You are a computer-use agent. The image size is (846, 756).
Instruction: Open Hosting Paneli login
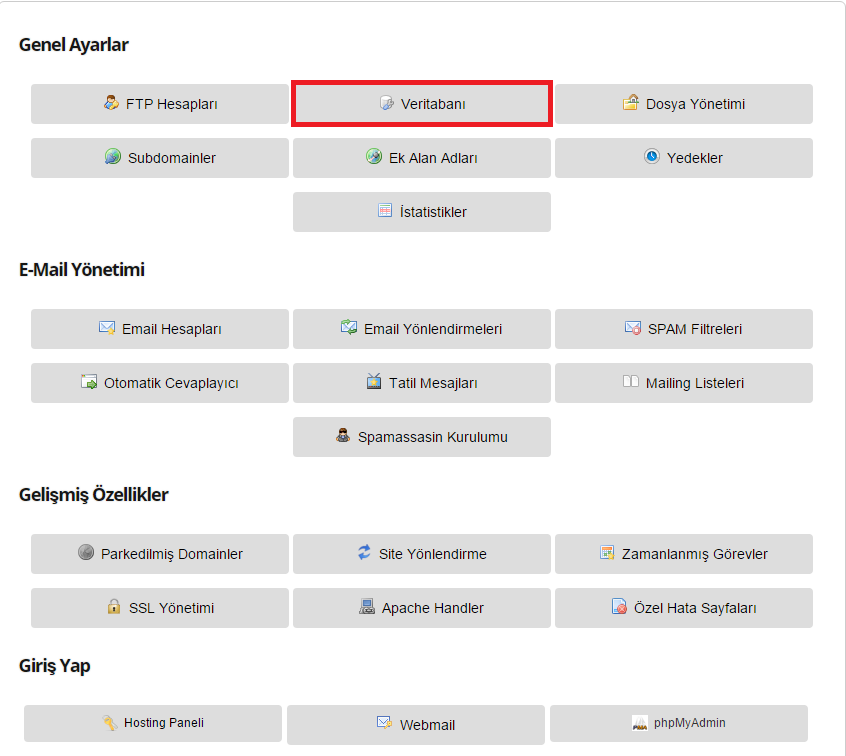(153, 724)
